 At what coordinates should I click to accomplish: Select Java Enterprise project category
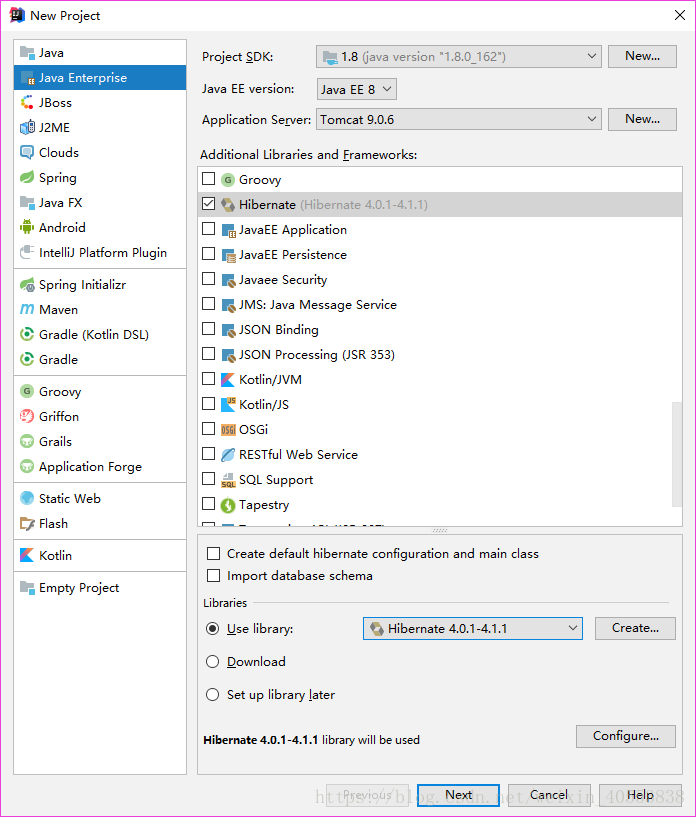[x=100, y=78]
